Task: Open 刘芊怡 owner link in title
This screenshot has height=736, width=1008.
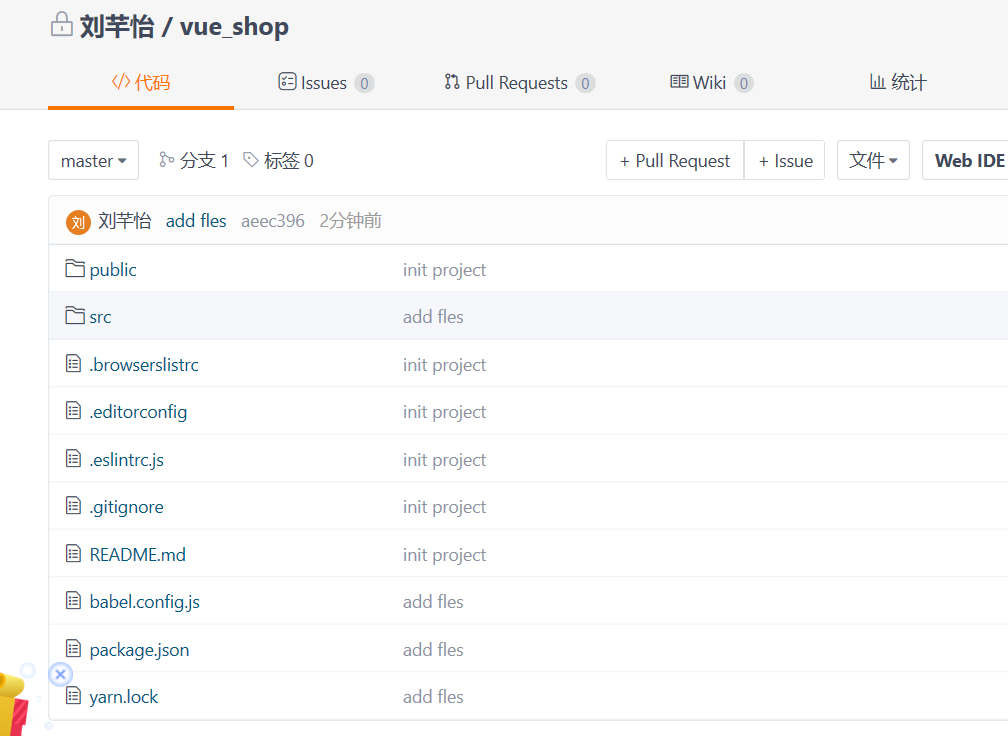Action: (x=117, y=26)
